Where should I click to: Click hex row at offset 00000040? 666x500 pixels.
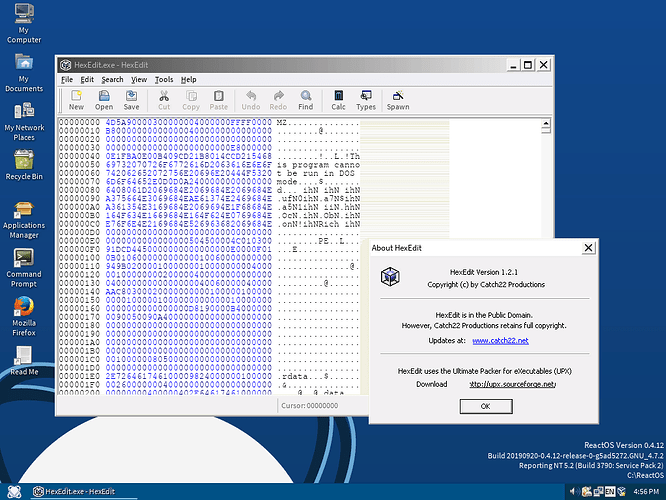click(x=189, y=156)
